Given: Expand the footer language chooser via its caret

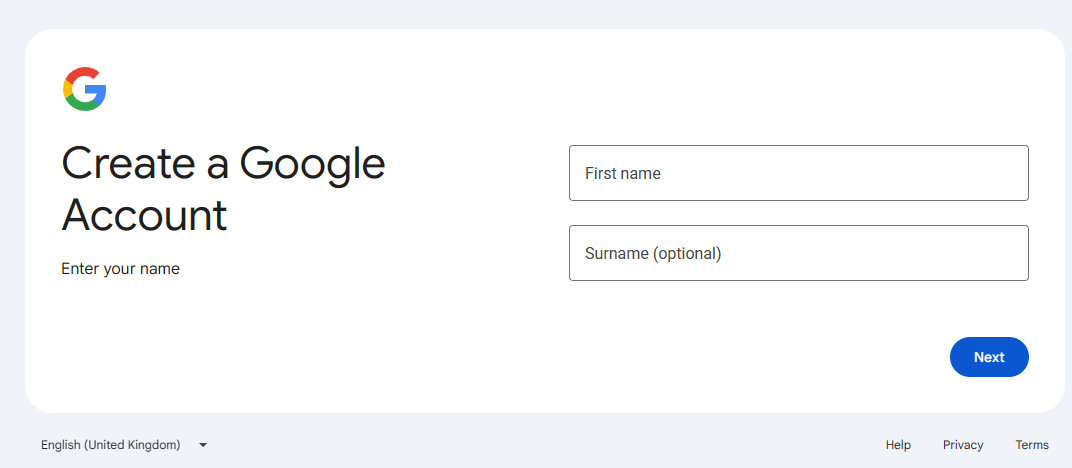Looking at the screenshot, I should tap(203, 445).
